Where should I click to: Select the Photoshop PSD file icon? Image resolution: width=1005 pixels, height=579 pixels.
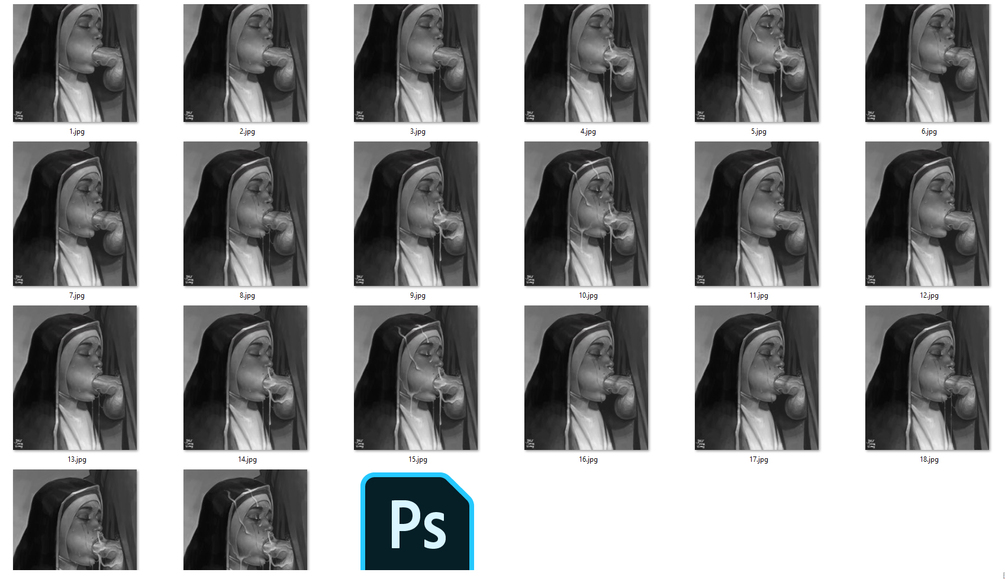[x=417, y=521]
